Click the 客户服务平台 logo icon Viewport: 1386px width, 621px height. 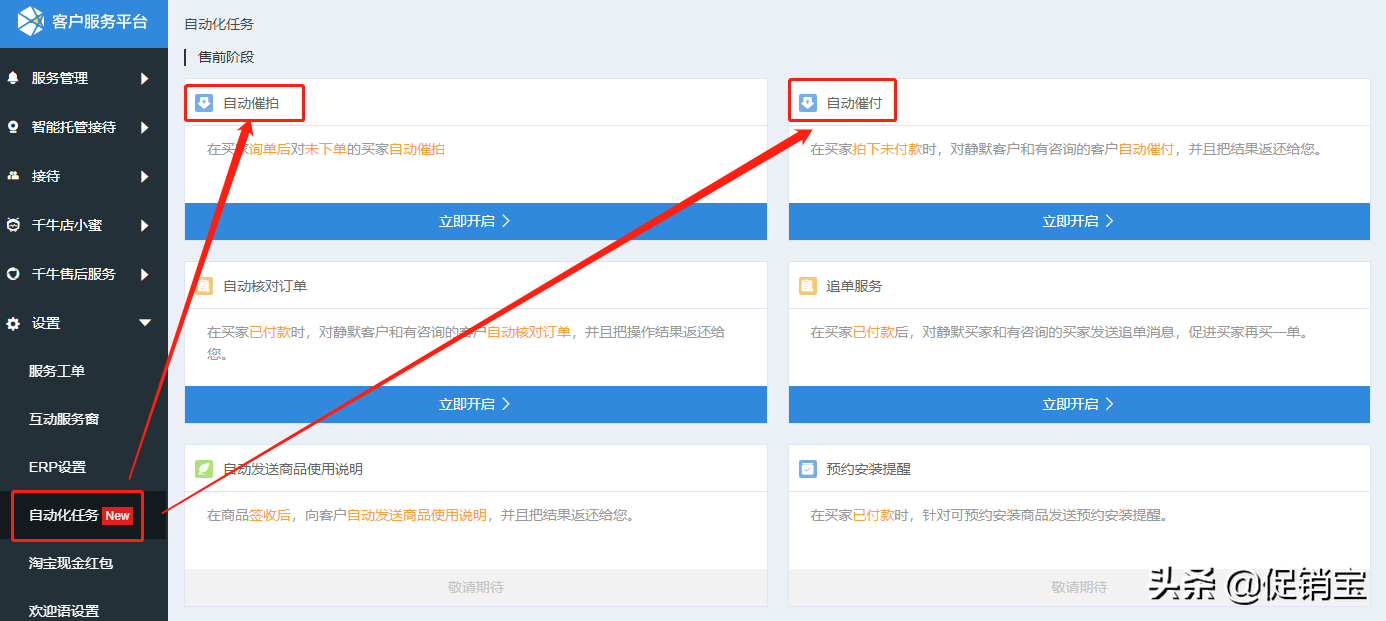31,21
